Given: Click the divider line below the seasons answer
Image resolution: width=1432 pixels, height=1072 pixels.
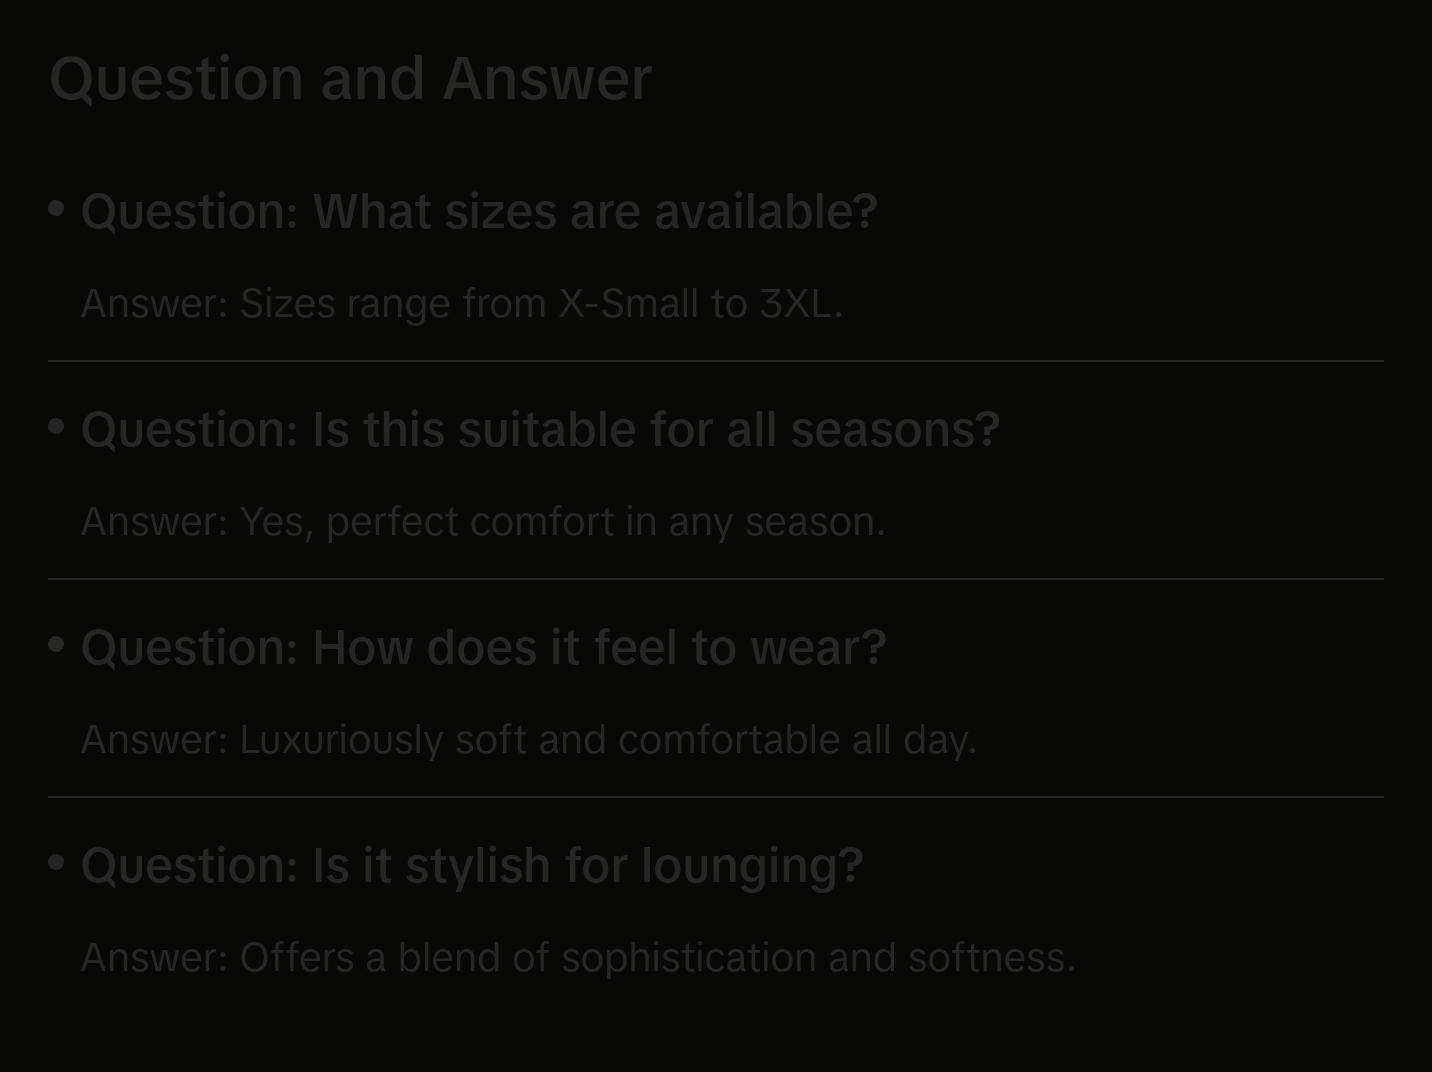Looking at the screenshot, I should (716, 579).
